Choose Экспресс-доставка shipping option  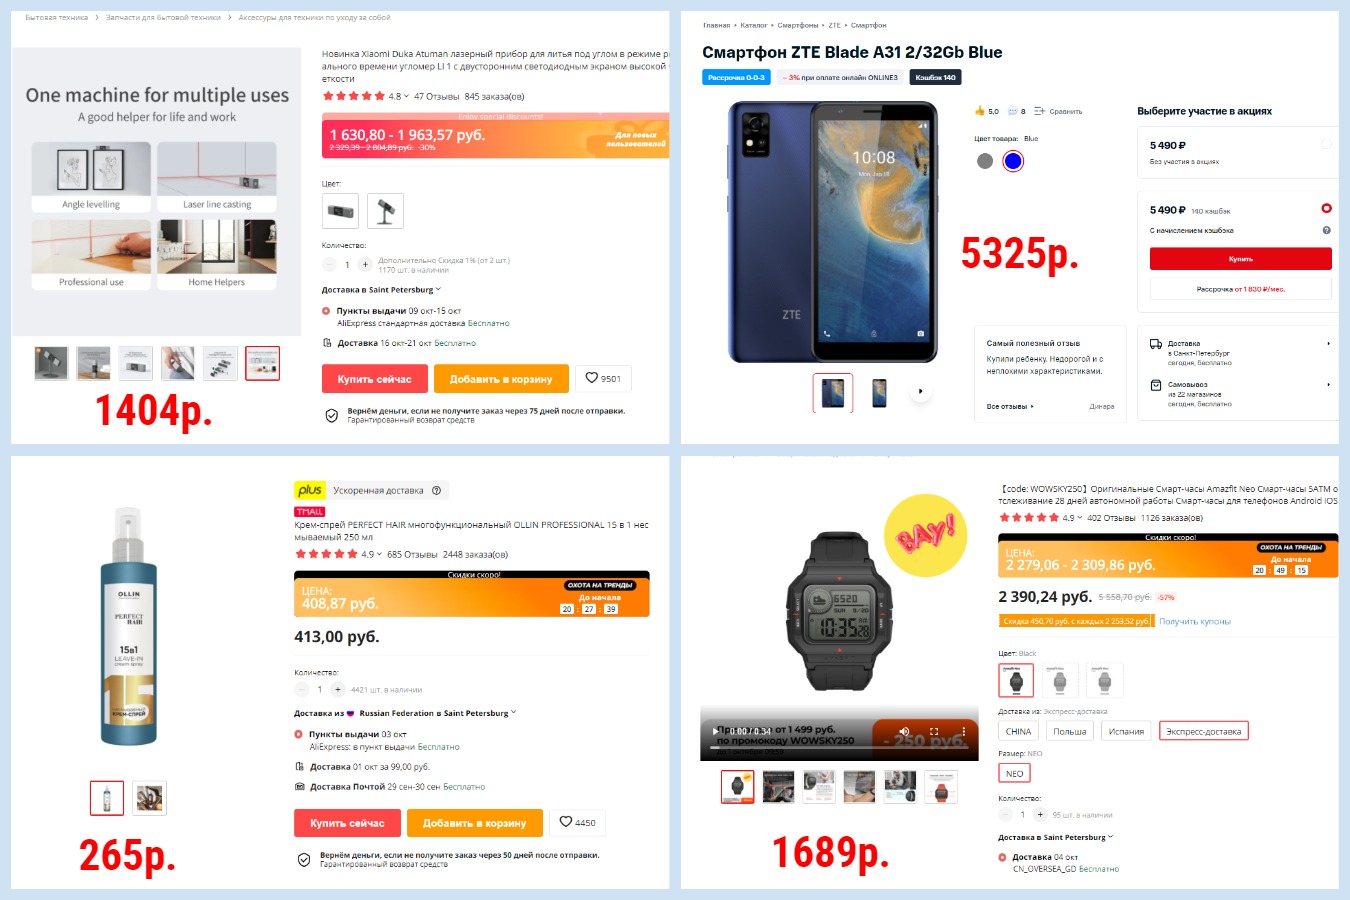(1203, 731)
